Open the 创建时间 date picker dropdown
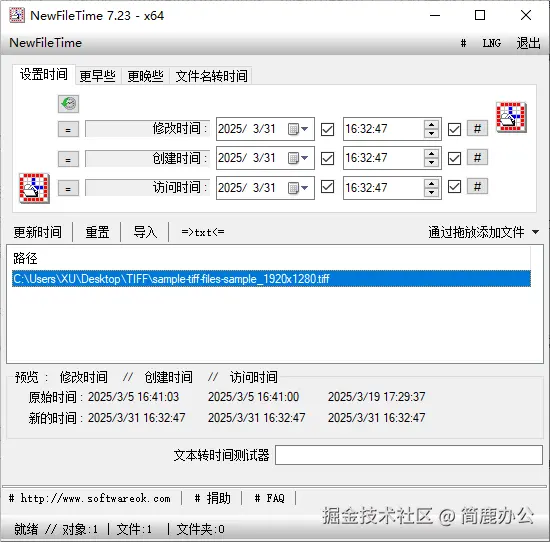 click(x=298, y=158)
